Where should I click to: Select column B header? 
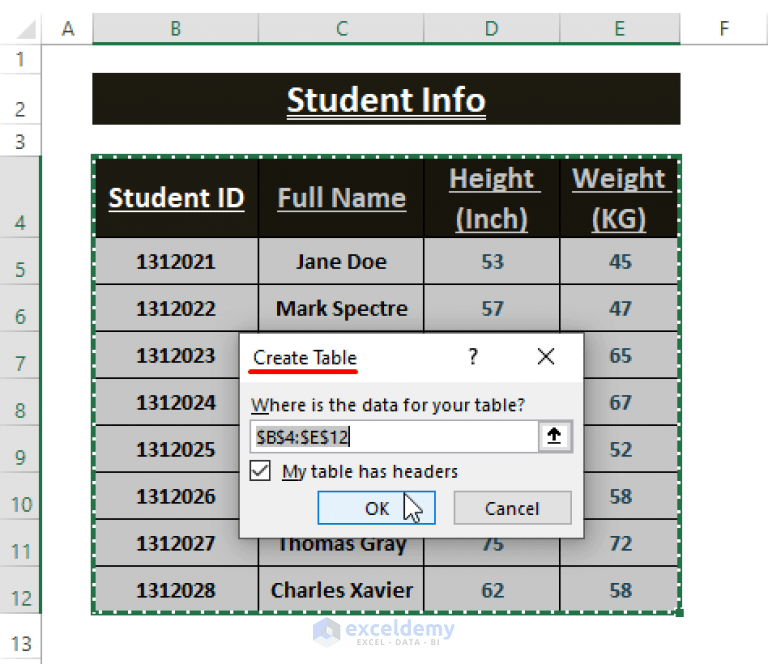[175, 28]
